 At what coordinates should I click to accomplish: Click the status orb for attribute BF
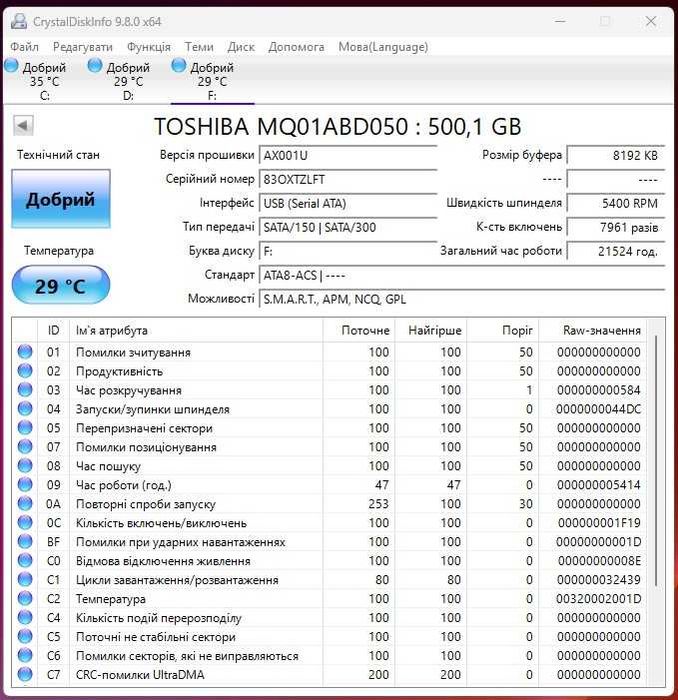click(25, 542)
